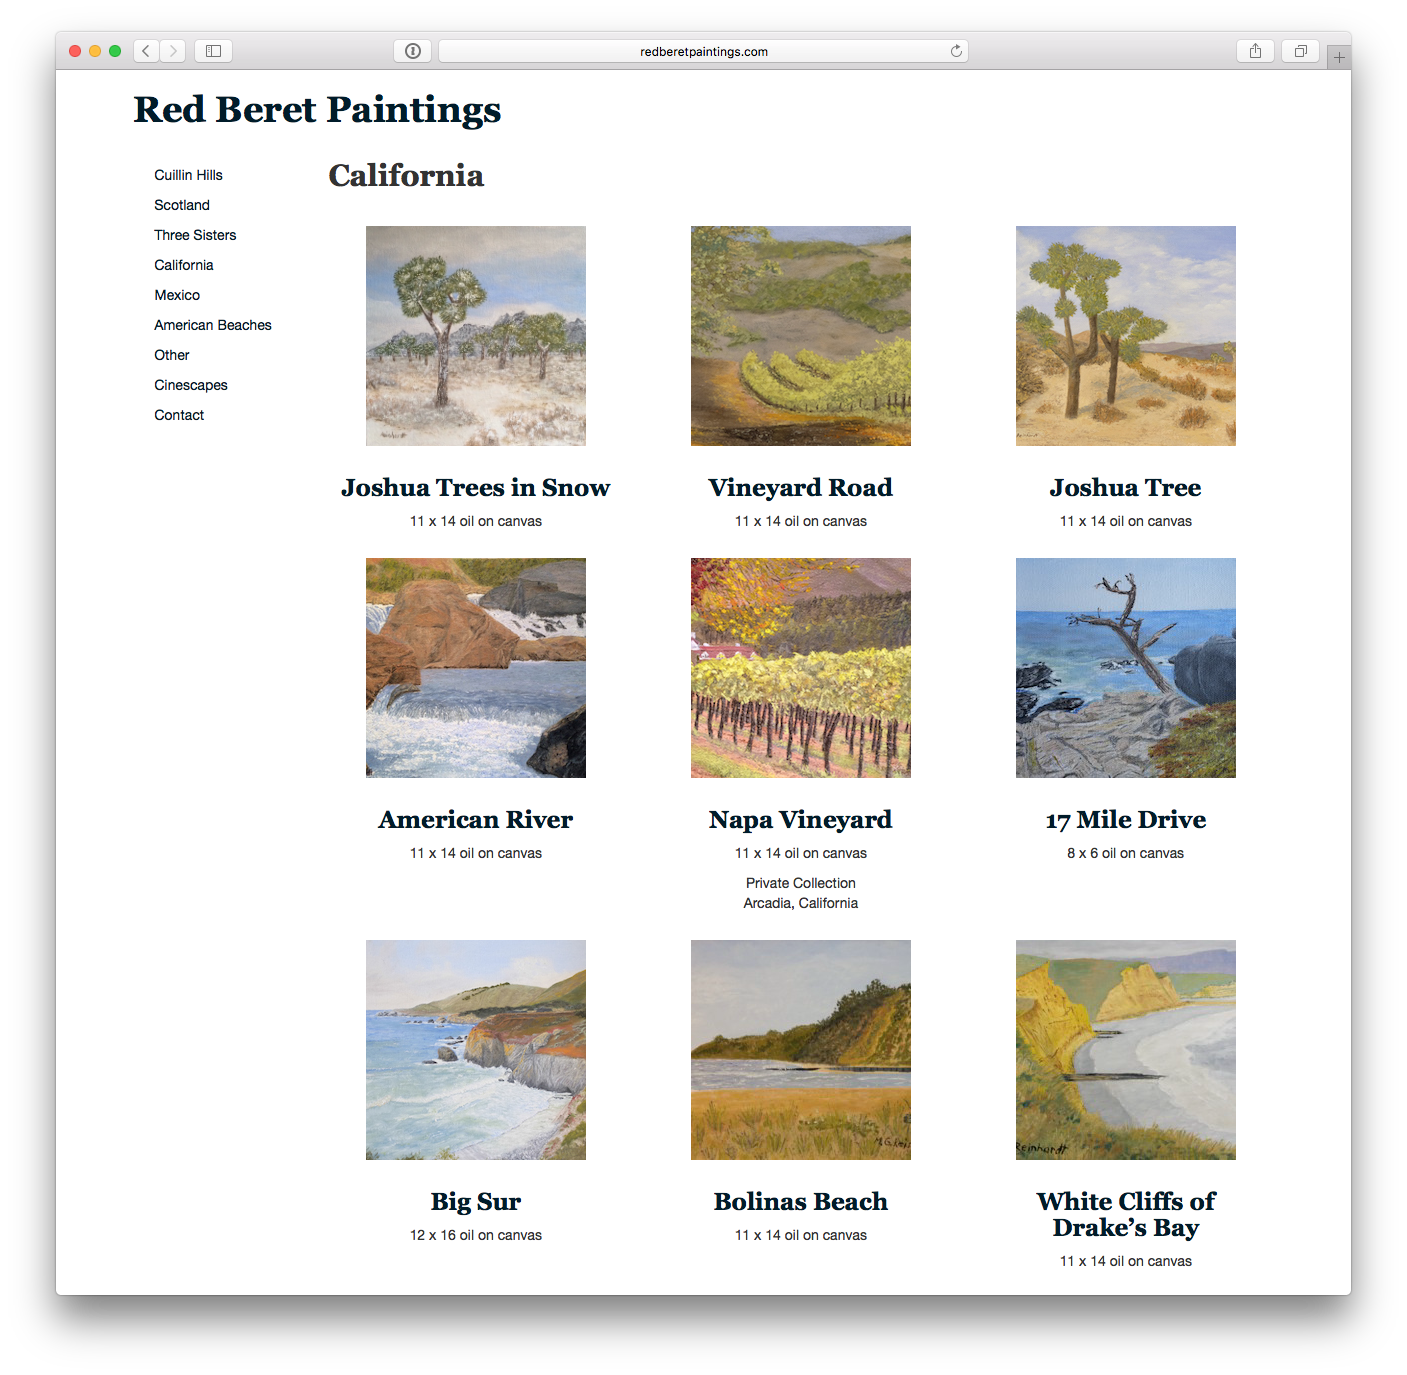The width and height of the screenshot is (1407, 1375).
Task: Click '8 x 6 oil on canvas' caption
Action: point(1126,853)
